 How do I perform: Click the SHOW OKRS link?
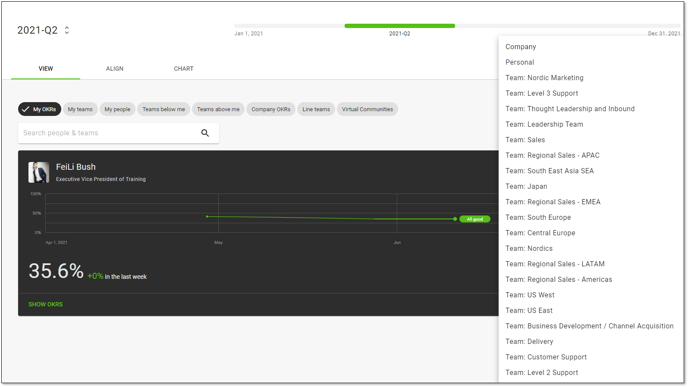click(46, 305)
